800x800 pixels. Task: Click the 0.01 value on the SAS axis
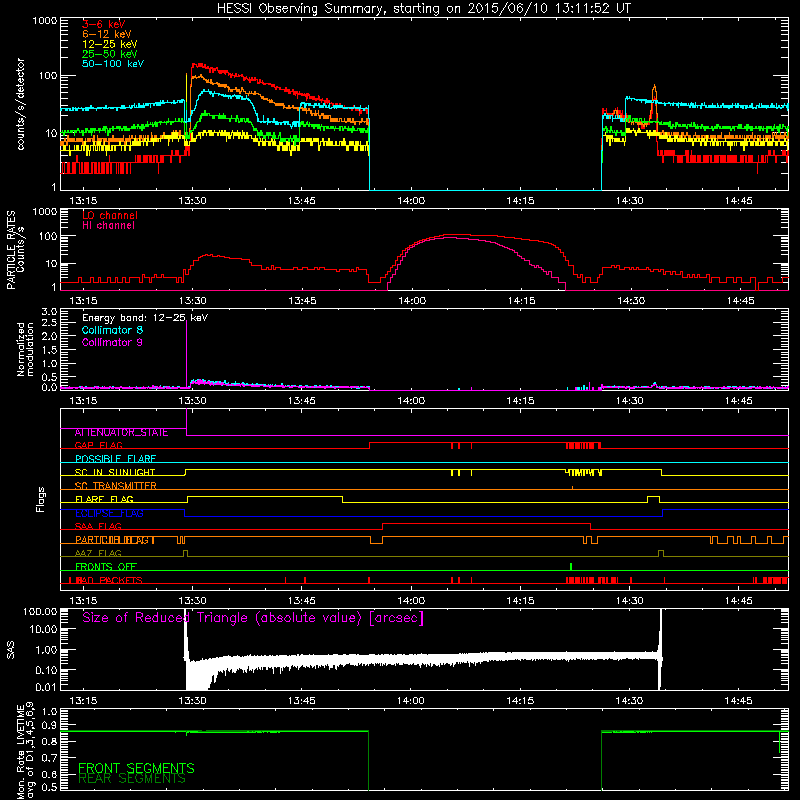46,687
